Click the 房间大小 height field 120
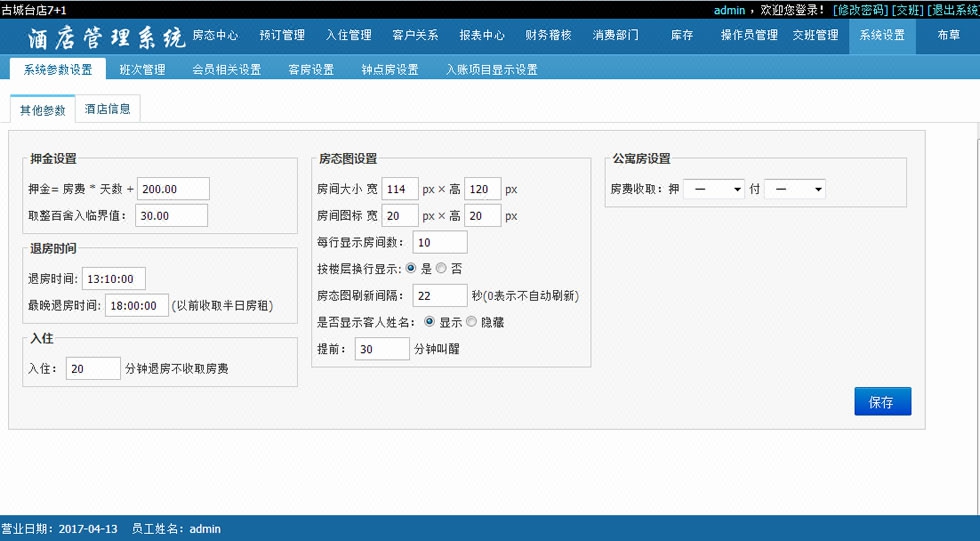The width and height of the screenshot is (980, 541). pyautogui.click(x=482, y=189)
